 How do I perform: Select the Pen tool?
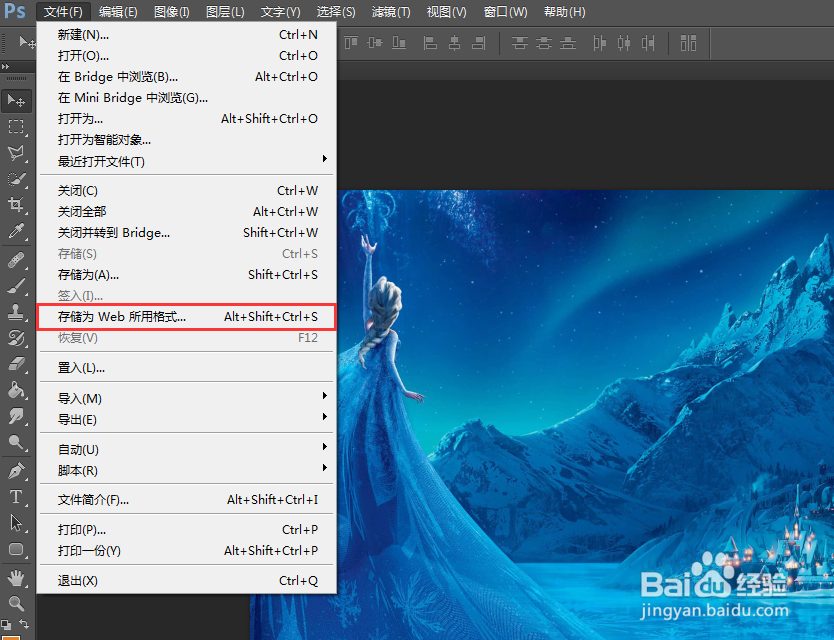[x=16, y=471]
